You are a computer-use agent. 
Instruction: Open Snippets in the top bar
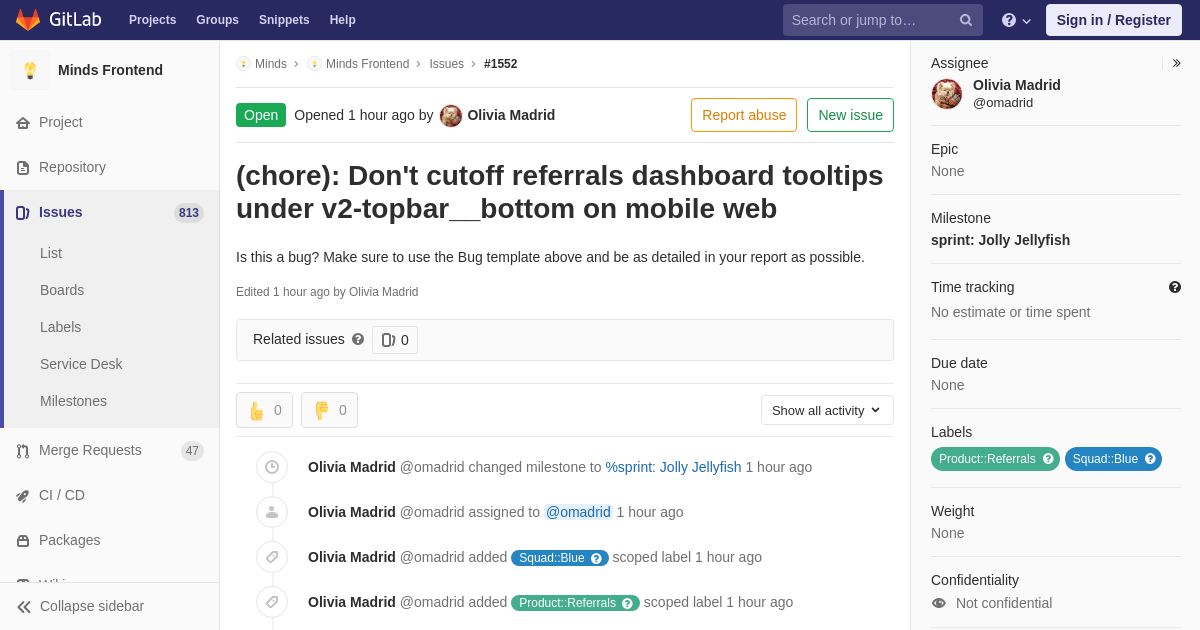[x=284, y=20]
